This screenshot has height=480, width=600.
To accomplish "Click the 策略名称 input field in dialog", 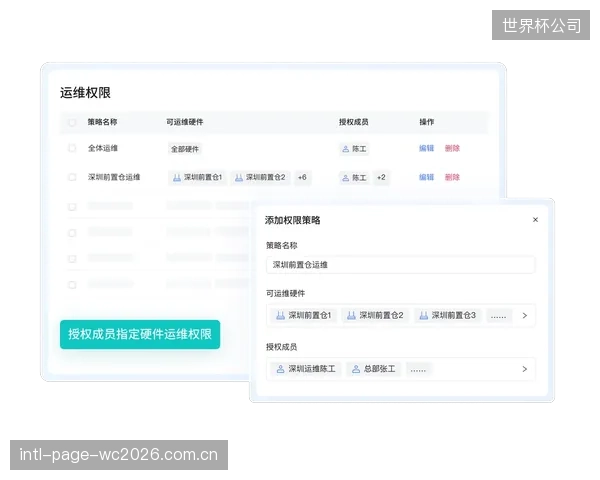I will [x=400, y=264].
